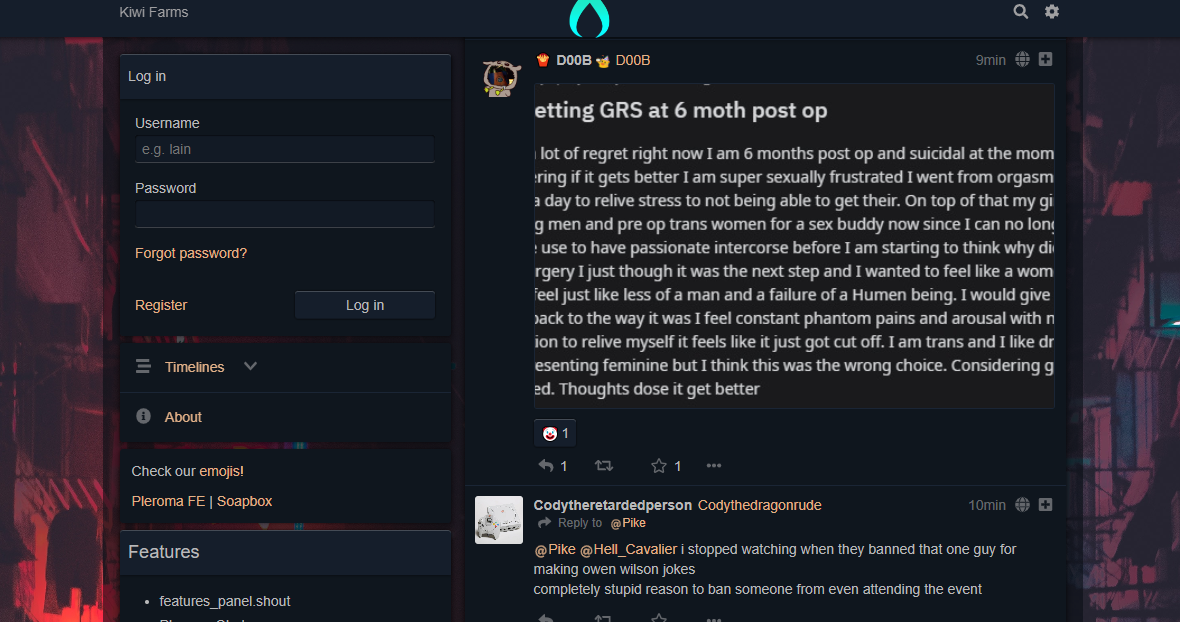This screenshot has width=1180, height=622.
Task: Toggle the clown emoji reaction
Action: [555, 433]
